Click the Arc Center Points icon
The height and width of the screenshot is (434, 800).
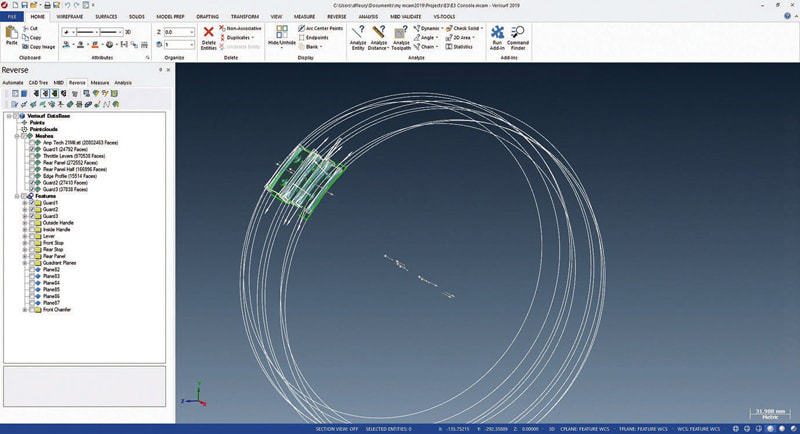click(302, 29)
